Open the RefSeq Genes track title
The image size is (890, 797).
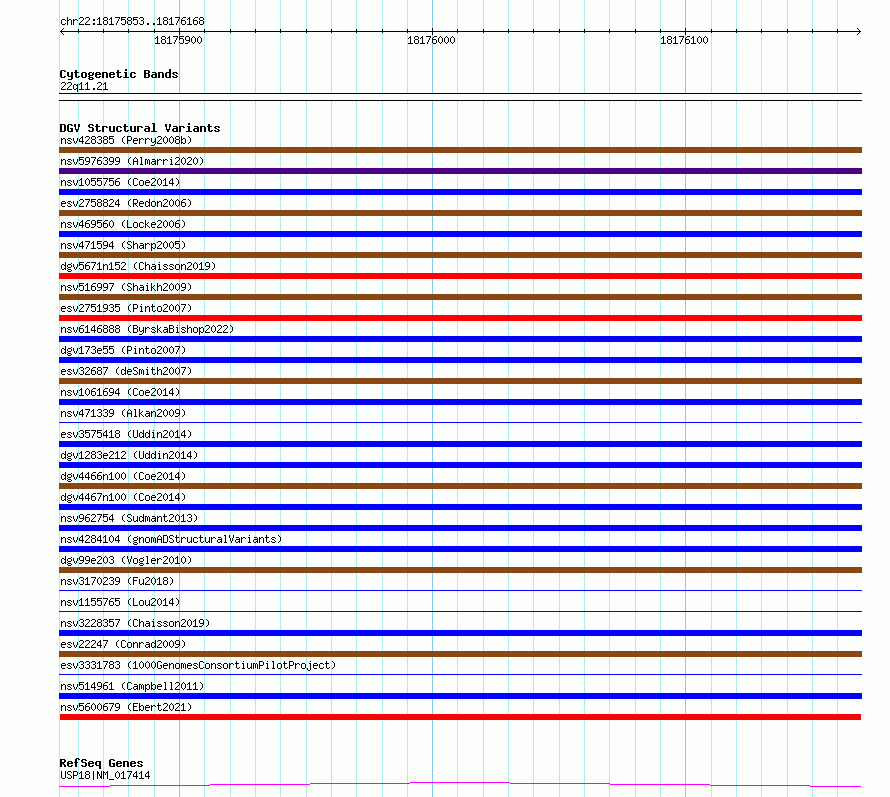coord(101,764)
